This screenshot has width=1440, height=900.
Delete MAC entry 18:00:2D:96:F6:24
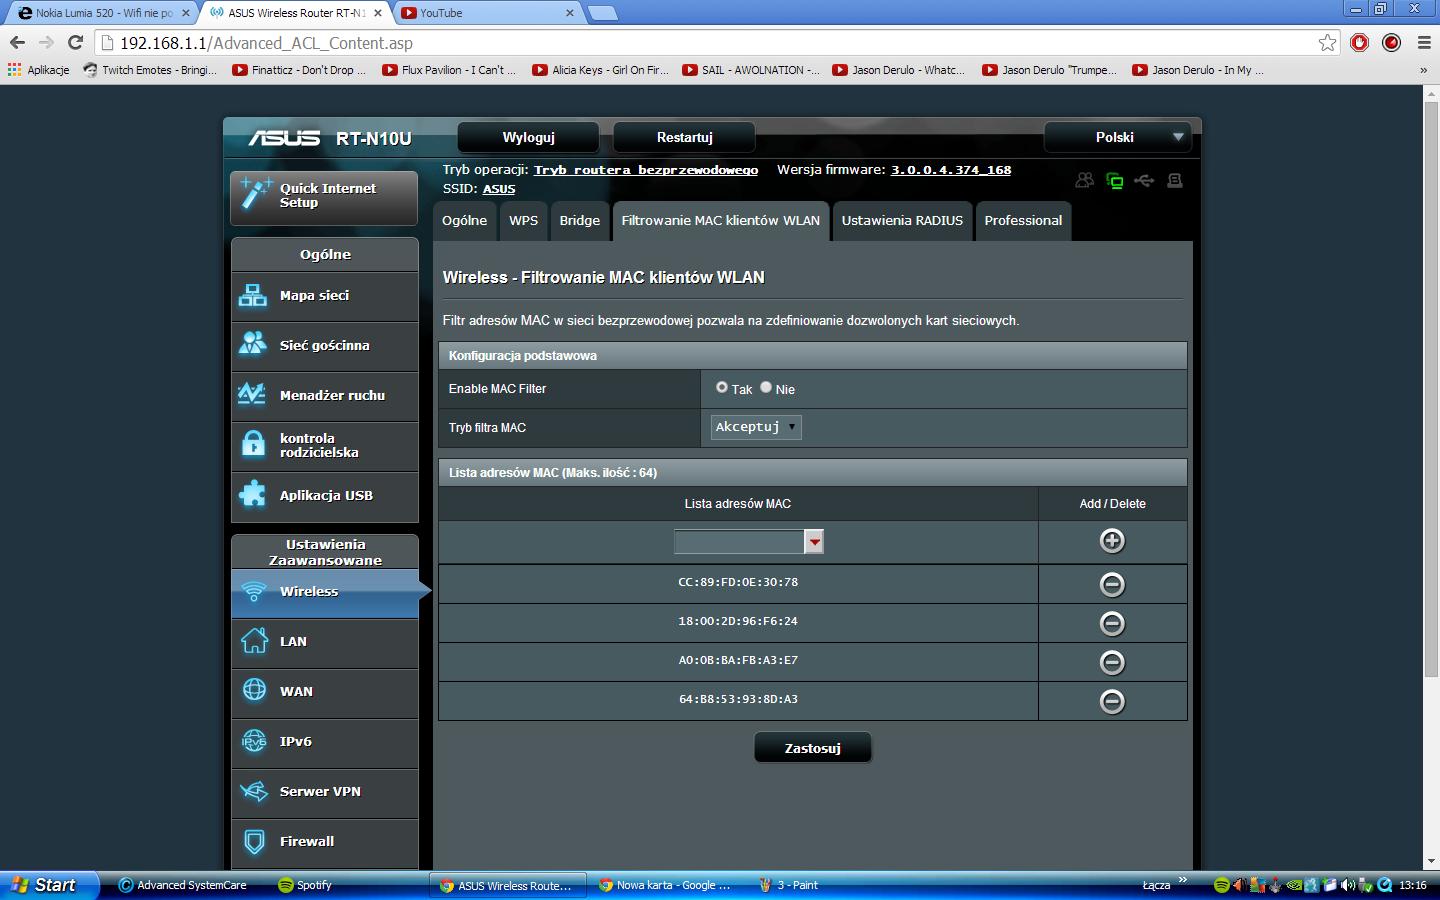(1112, 623)
